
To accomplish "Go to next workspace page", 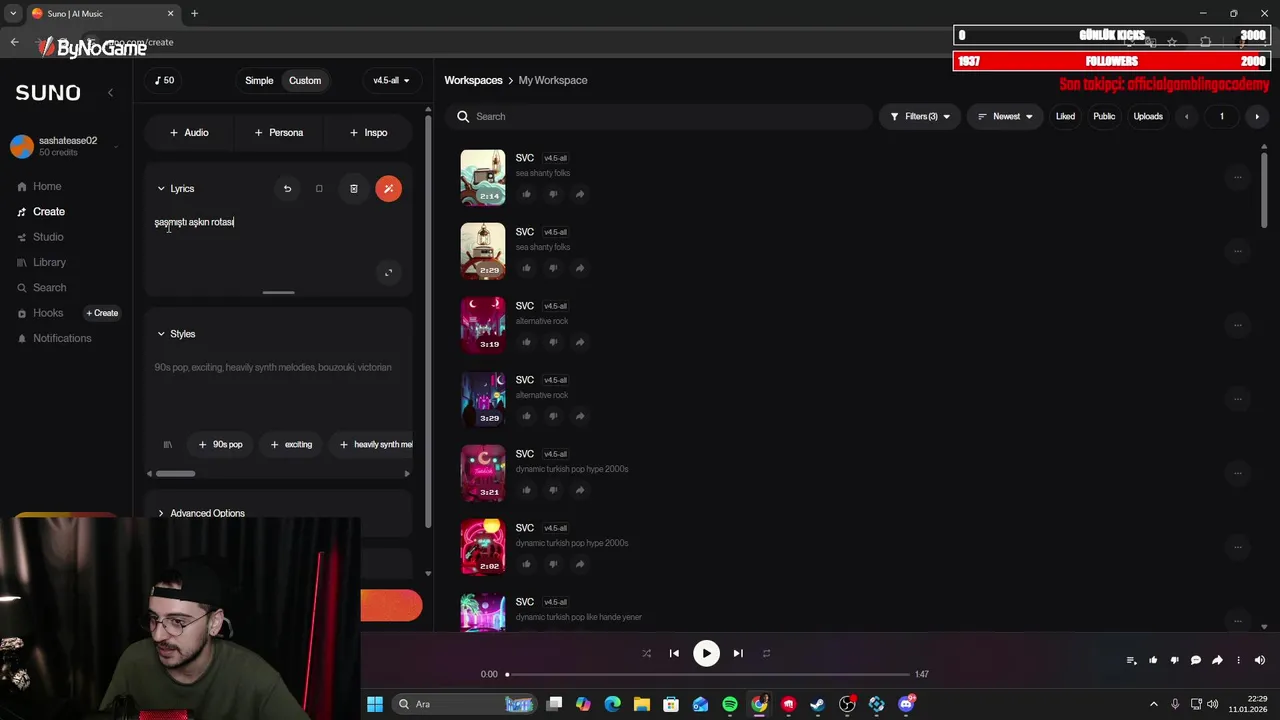I will [x=1257, y=117].
